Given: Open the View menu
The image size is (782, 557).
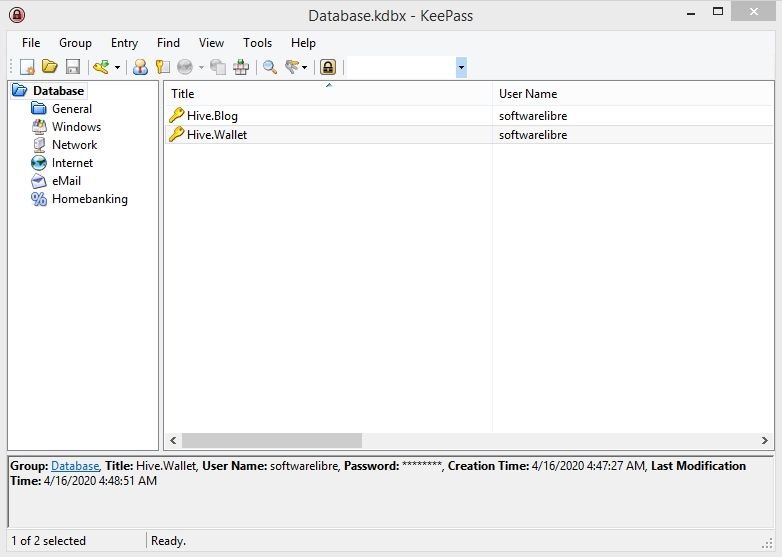Looking at the screenshot, I should click(211, 43).
